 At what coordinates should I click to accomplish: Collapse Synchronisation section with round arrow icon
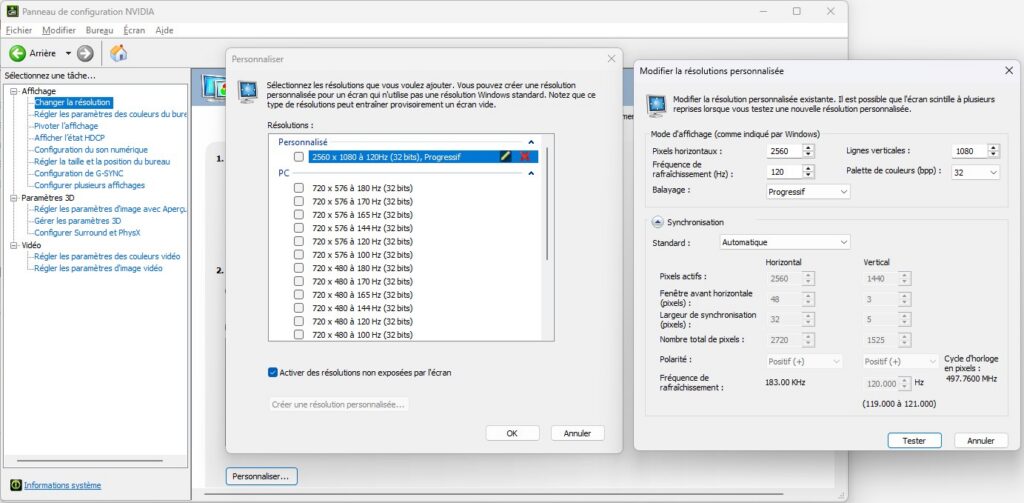[x=657, y=222]
